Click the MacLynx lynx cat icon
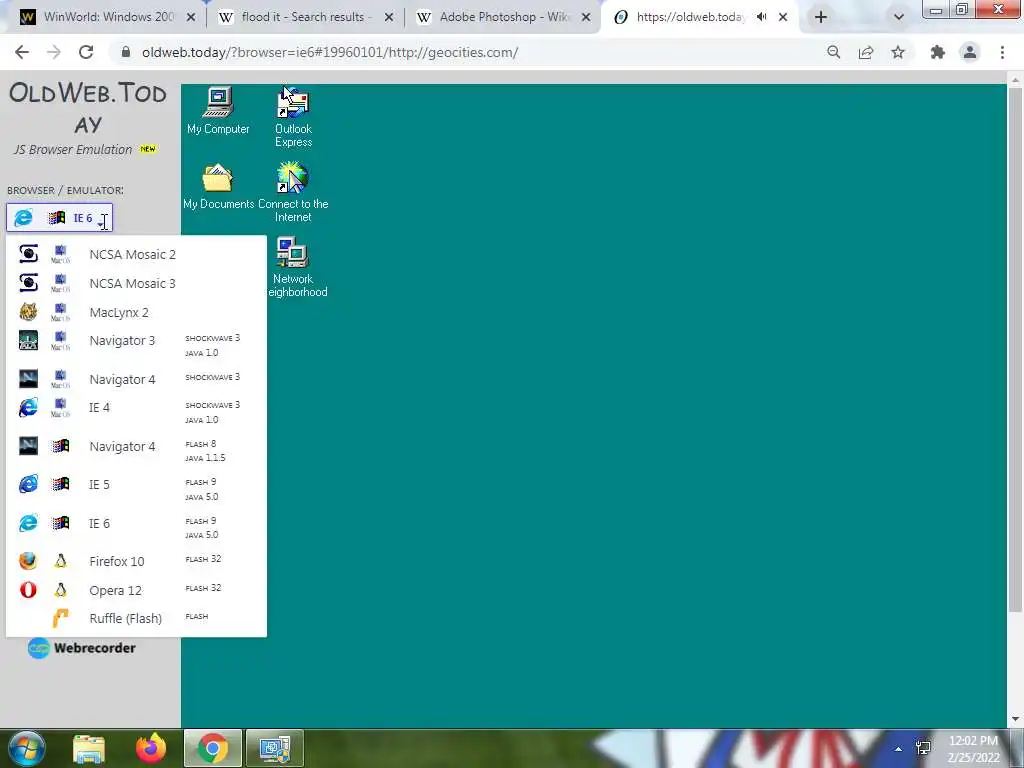Viewport: 1024px width, 768px height. [x=28, y=312]
